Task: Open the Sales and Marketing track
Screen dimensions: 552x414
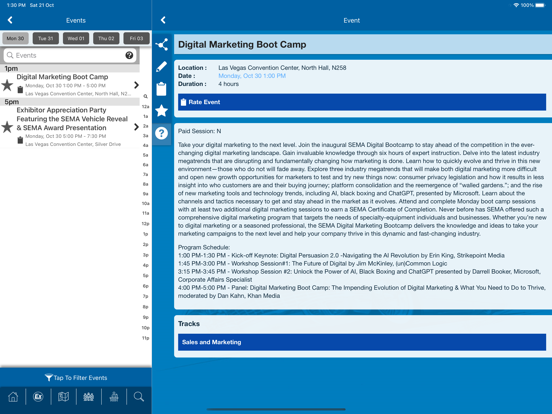Action: (x=362, y=342)
